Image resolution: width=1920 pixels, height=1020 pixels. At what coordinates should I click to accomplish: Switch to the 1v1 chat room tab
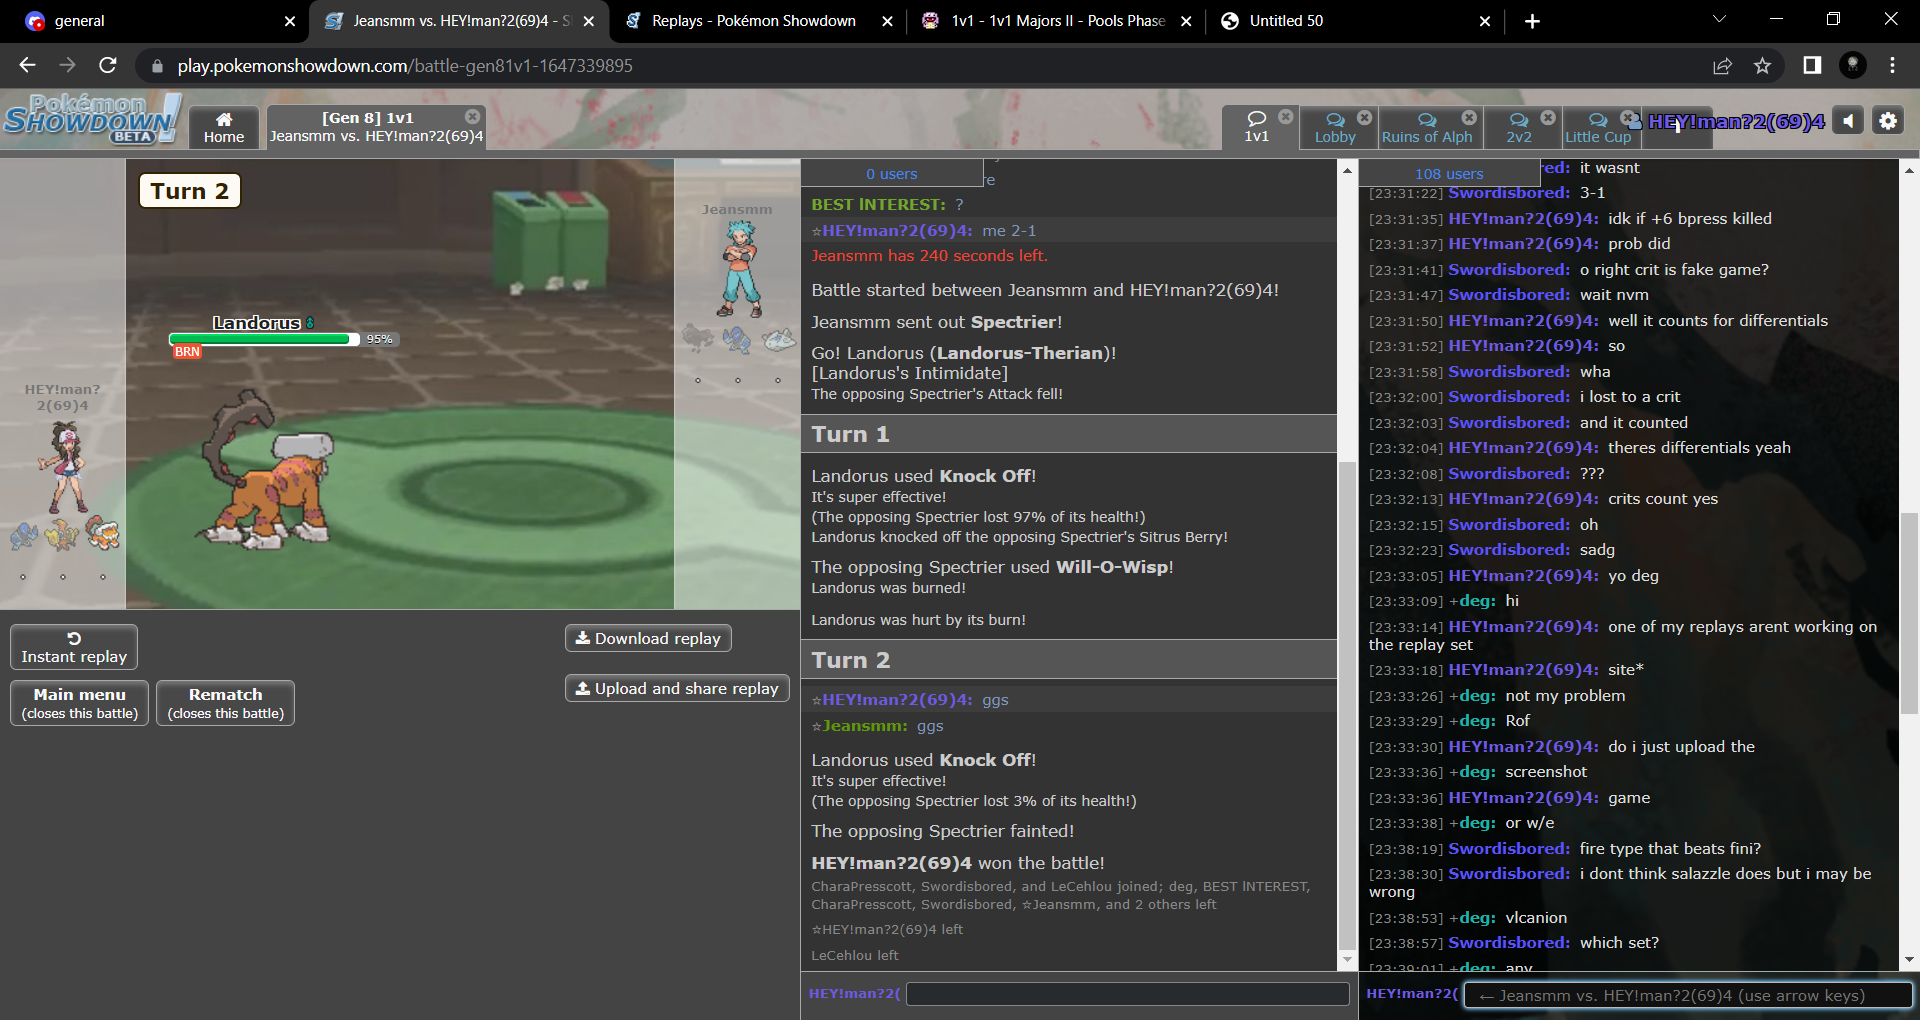point(1257,128)
